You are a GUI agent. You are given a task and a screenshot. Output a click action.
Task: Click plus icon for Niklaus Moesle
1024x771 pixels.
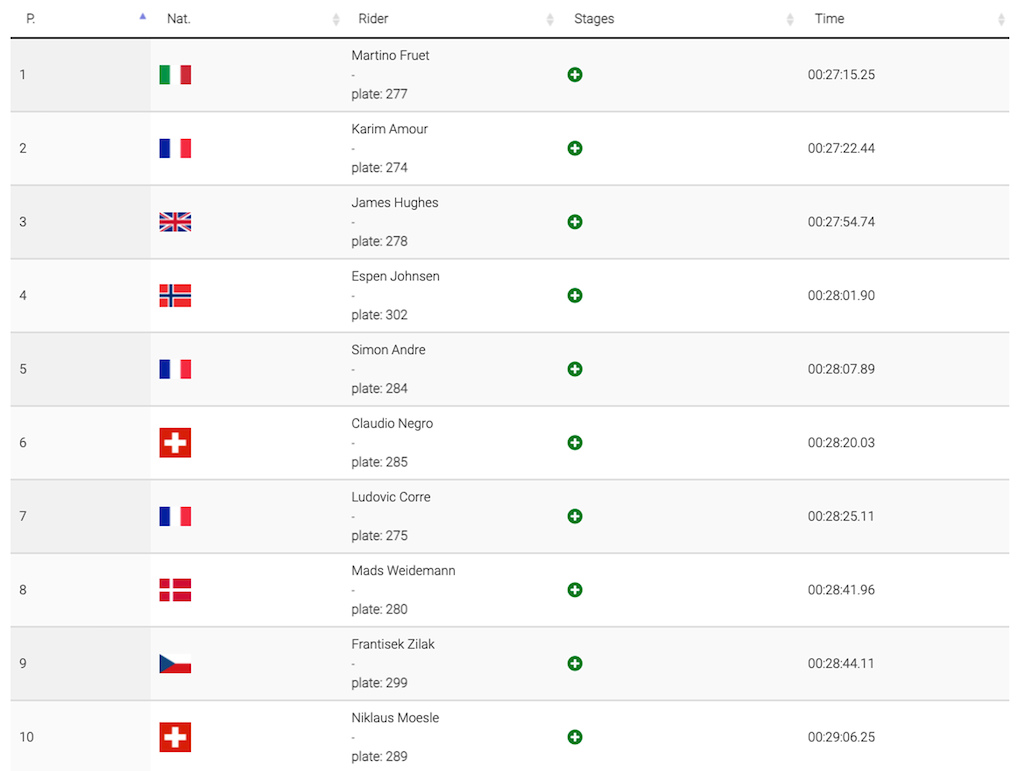point(575,737)
